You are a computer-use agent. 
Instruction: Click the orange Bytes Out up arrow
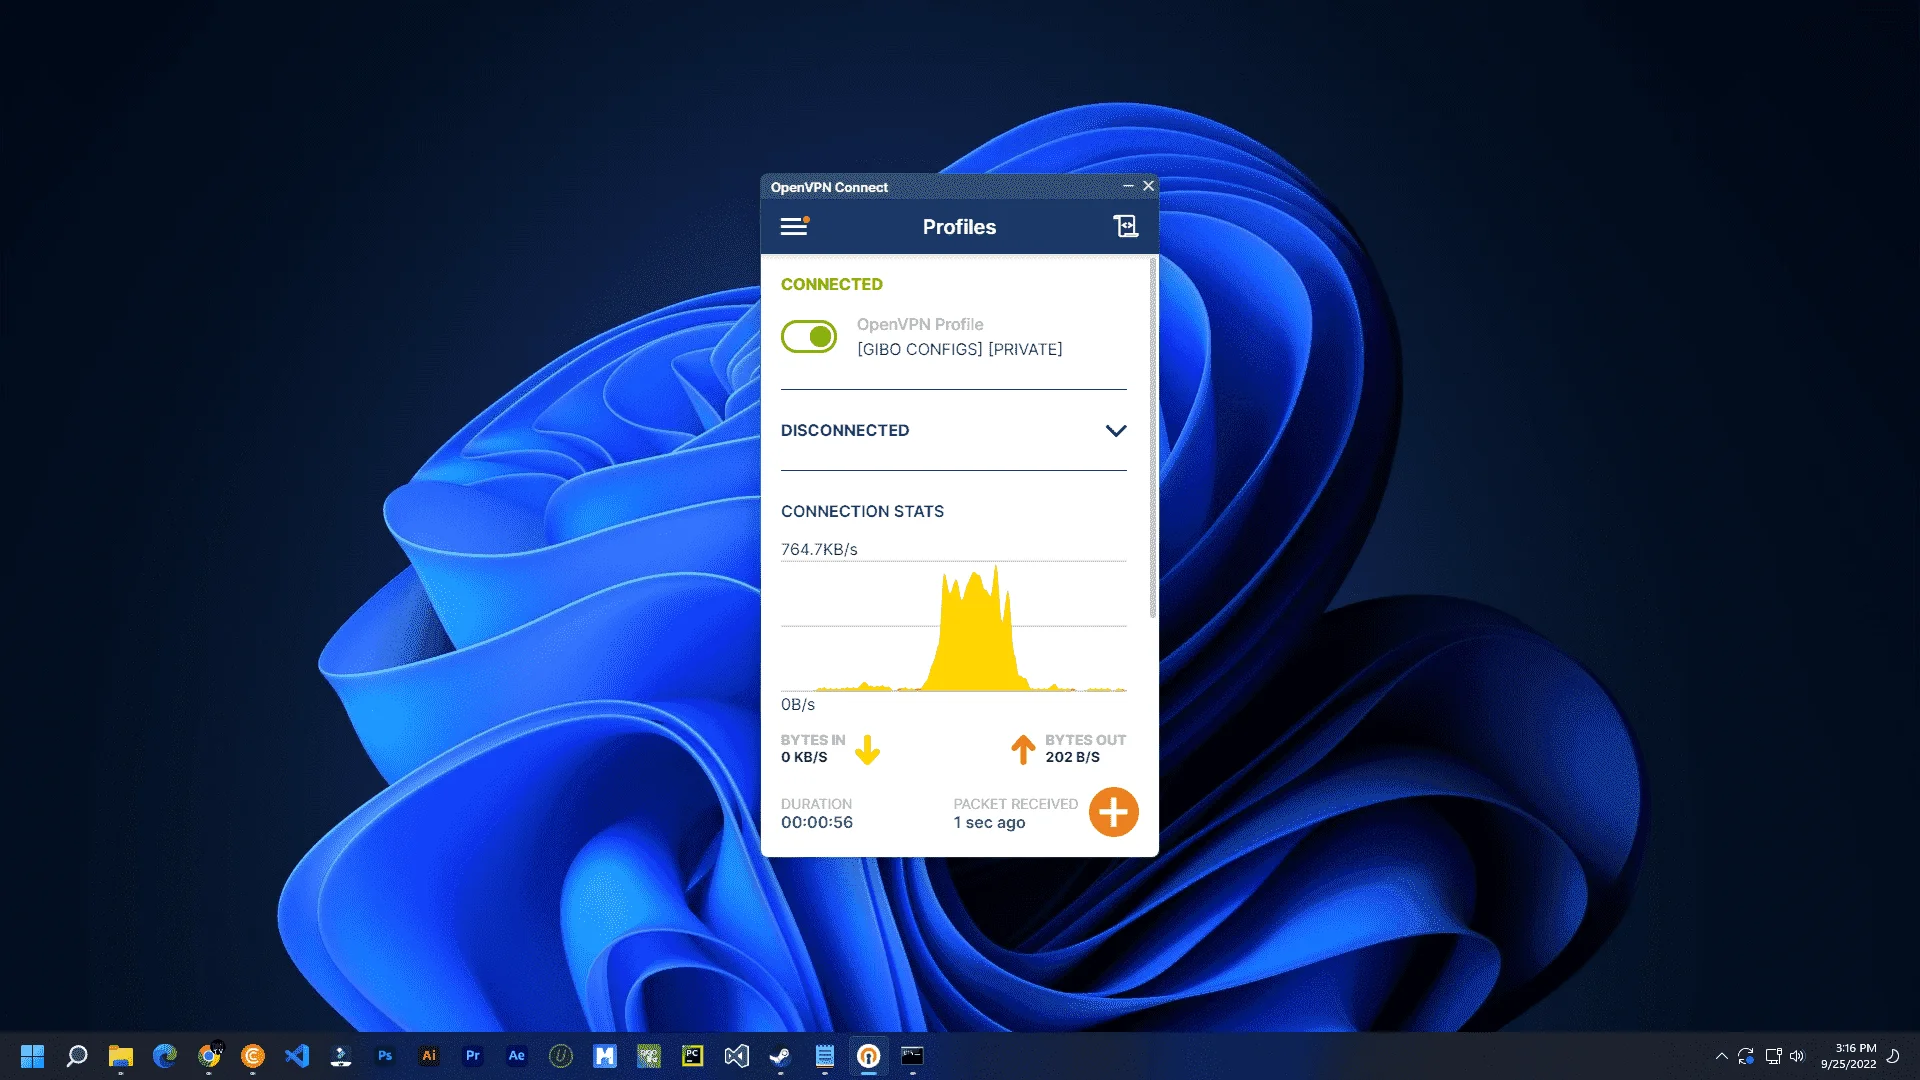(x=1023, y=750)
